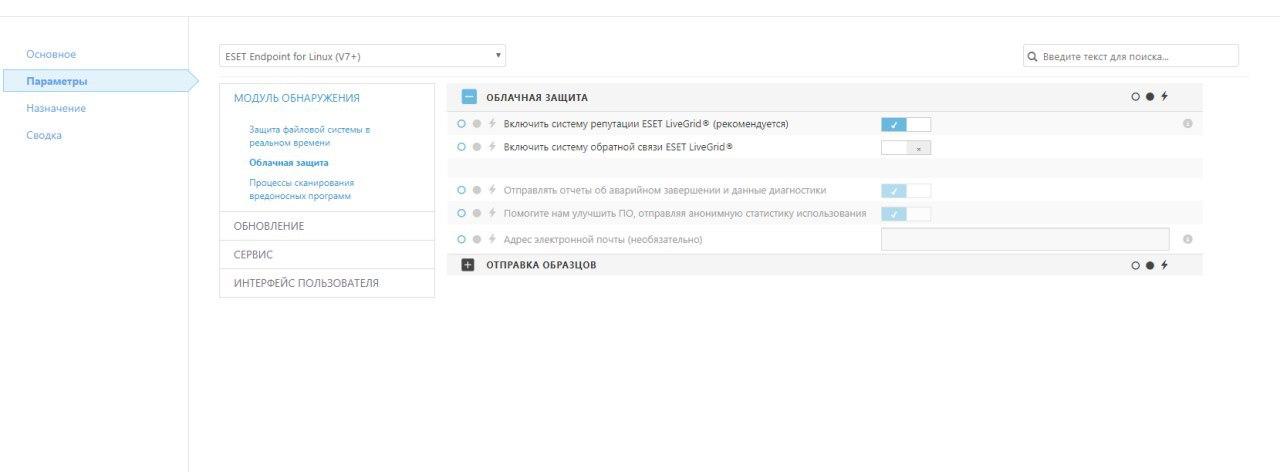The image size is (1280, 472).
Task: Click the circle icon in ОТПРАВКА ОБРАЗЦОВ header
Action: point(1135,265)
